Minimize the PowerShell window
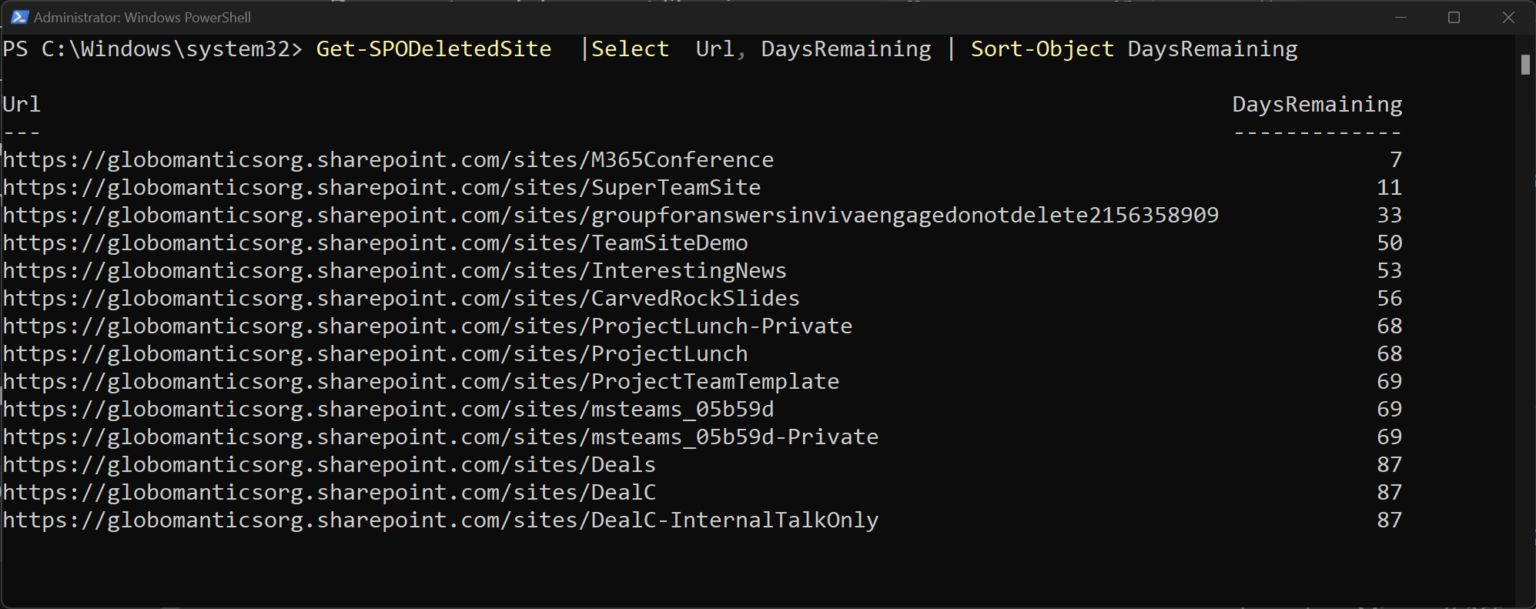The height and width of the screenshot is (609, 1536). [x=1402, y=17]
